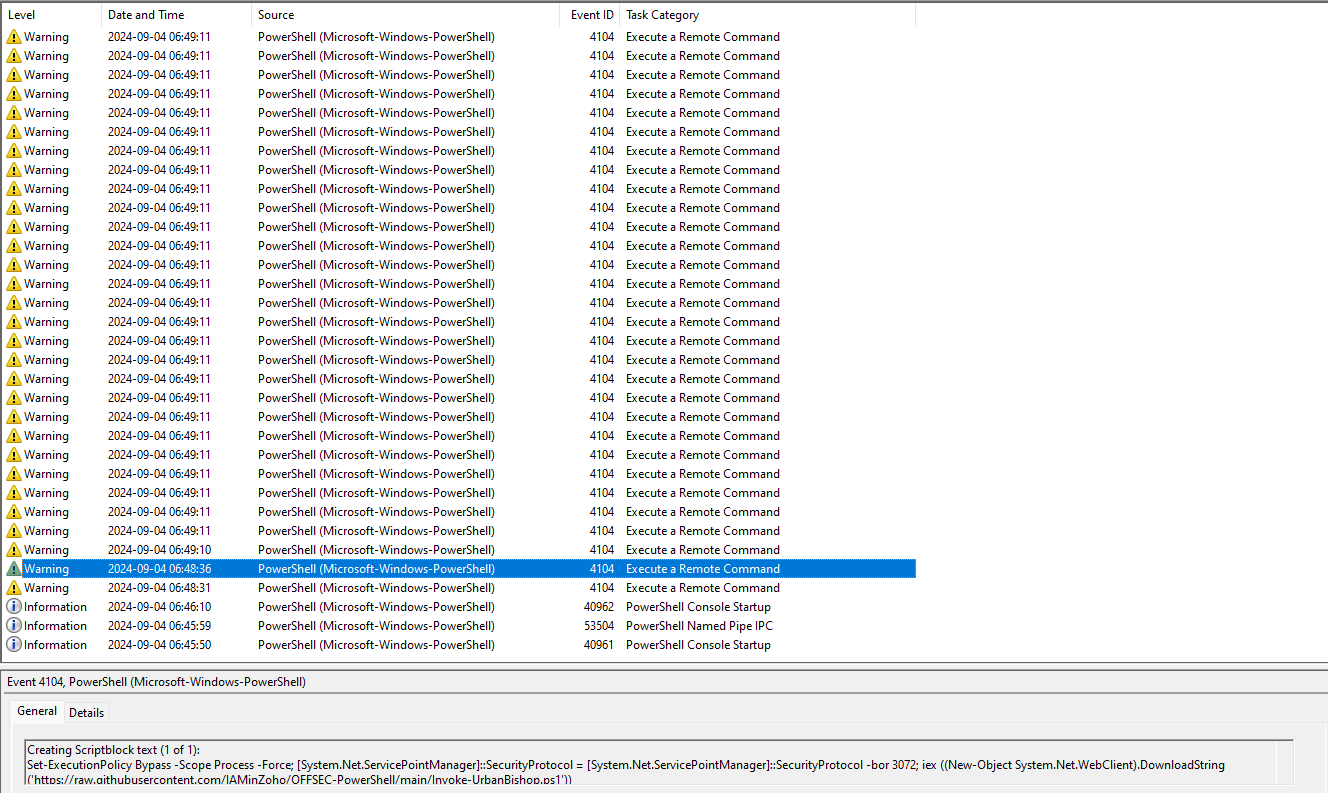Viewport: 1328px width, 793px height.
Task: Click the warning icon of the 06:48:31 event
Action: coord(13,588)
